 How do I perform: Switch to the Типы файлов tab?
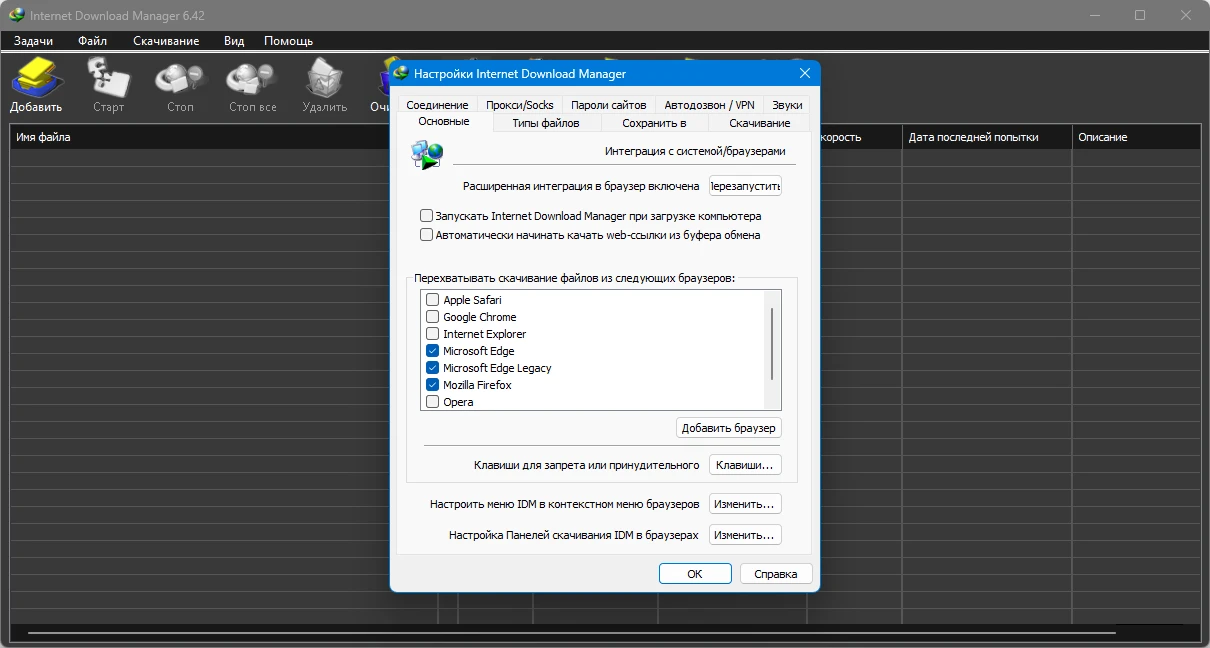(545, 123)
